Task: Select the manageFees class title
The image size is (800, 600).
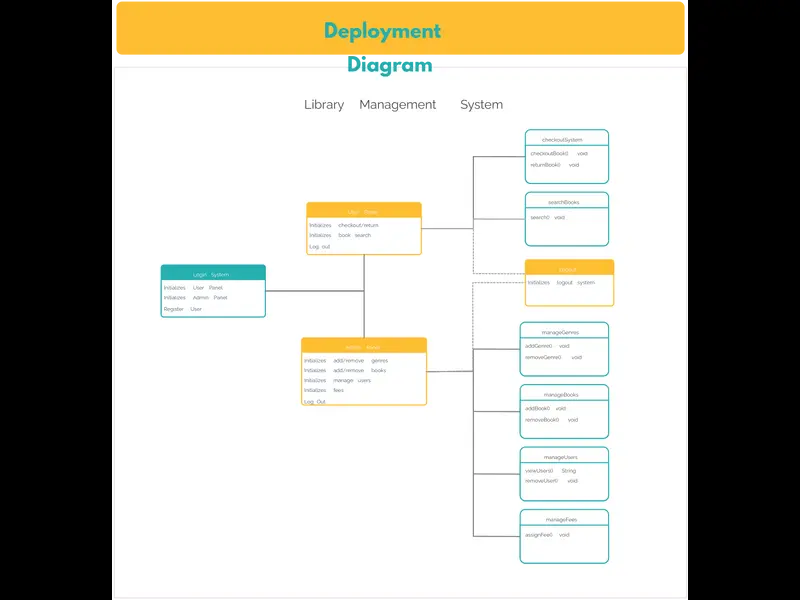Action: [561, 520]
